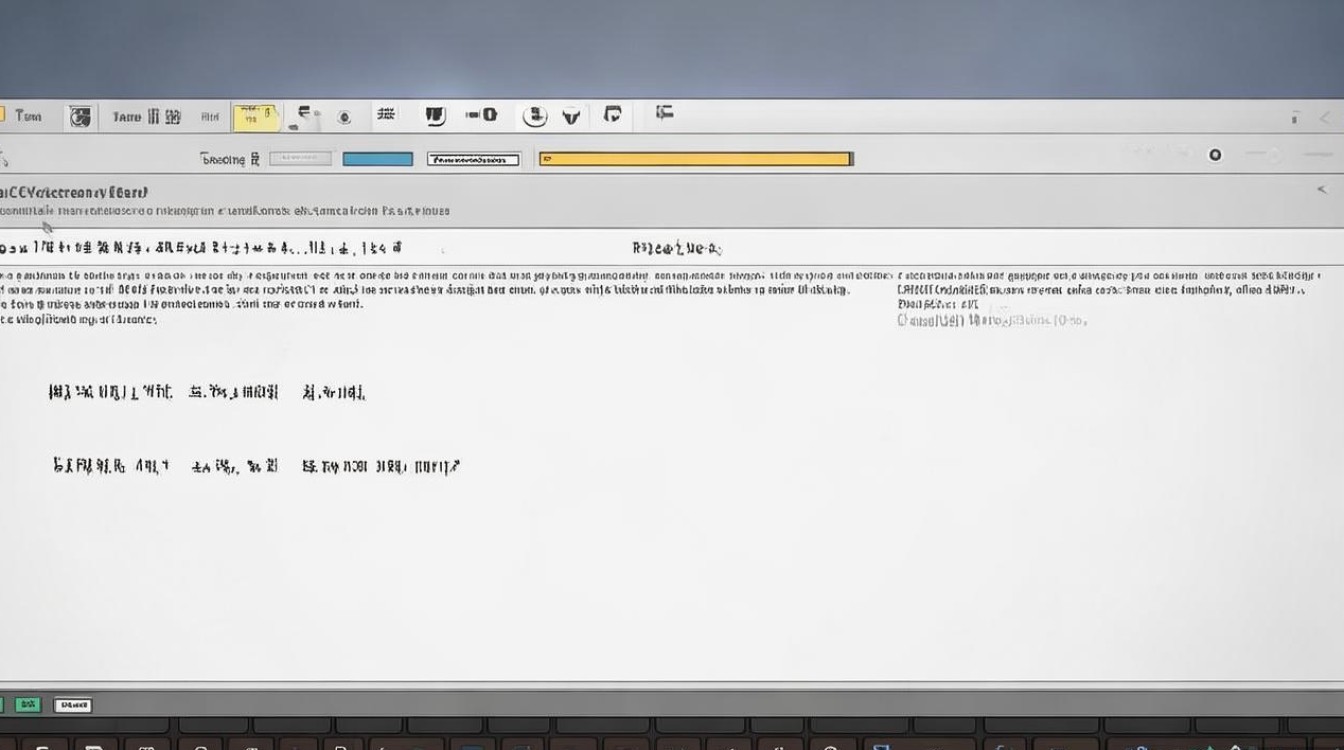Select the rightmost bracket-shaped toolbar icon

coord(664,113)
